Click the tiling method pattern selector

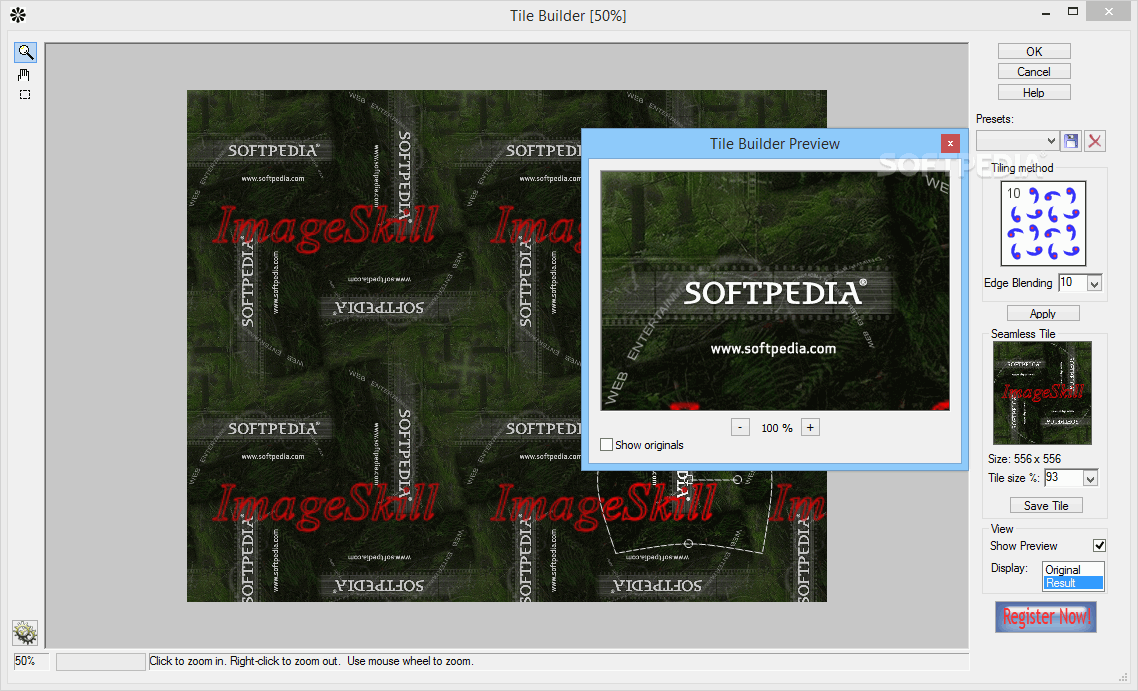[x=1043, y=224]
